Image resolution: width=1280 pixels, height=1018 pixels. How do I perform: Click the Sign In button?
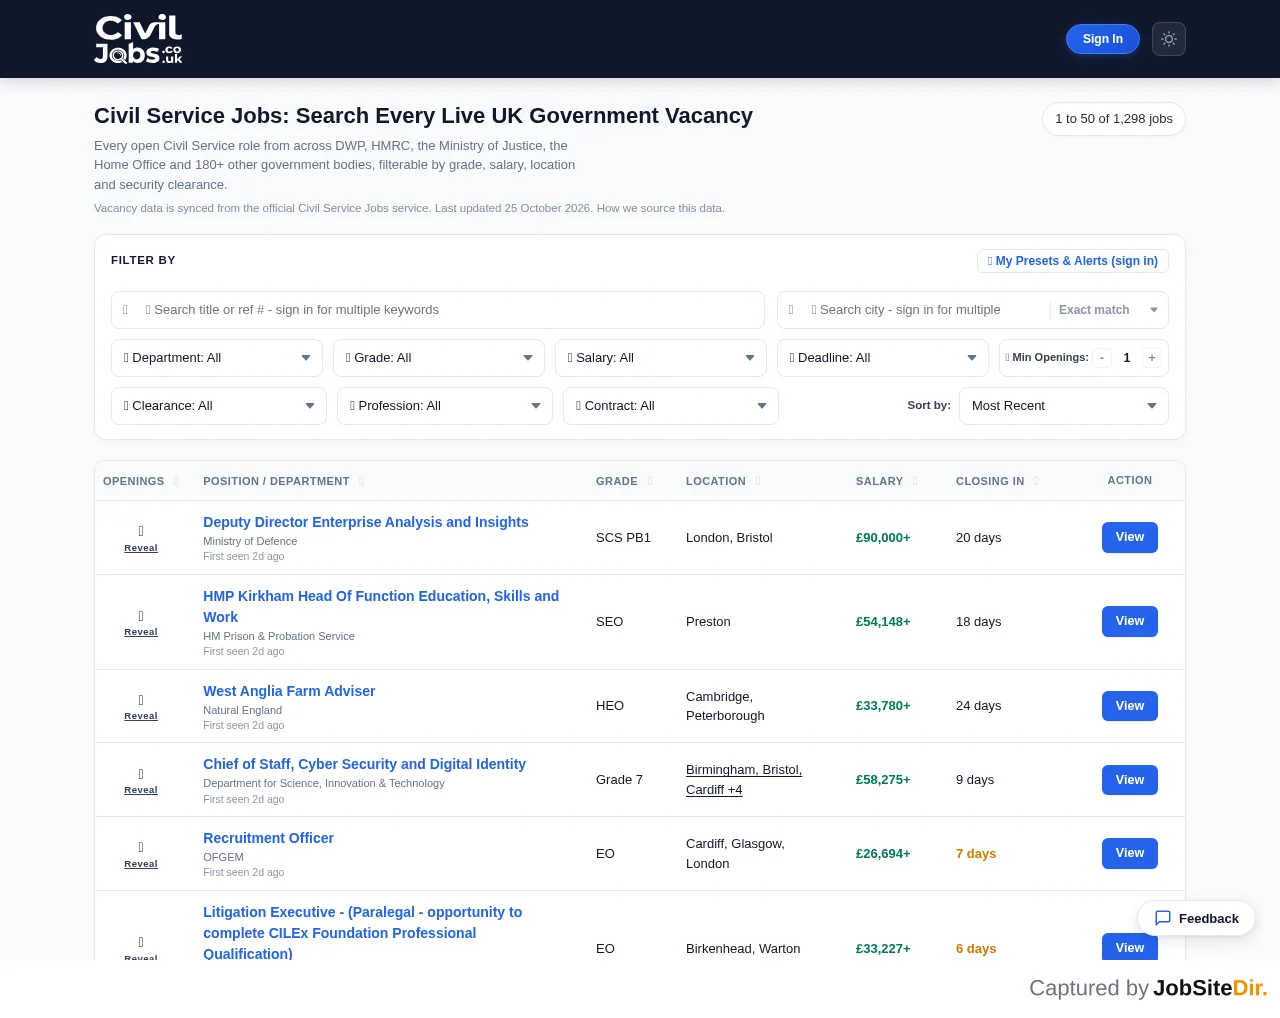tap(1103, 39)
